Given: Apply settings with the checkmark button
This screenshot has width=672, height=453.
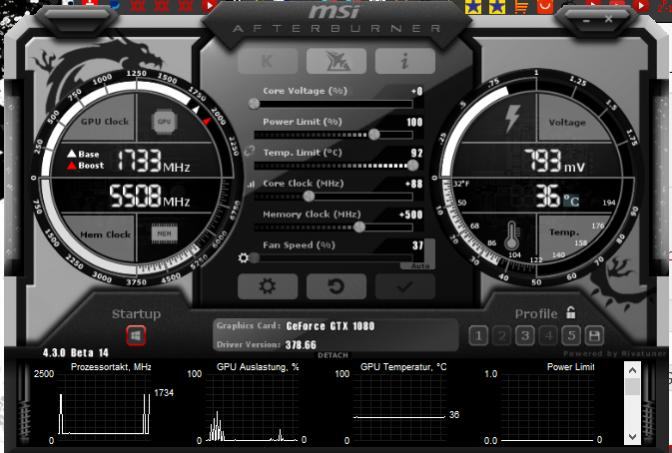Looking at the screenshot, I should coord(405,286).
